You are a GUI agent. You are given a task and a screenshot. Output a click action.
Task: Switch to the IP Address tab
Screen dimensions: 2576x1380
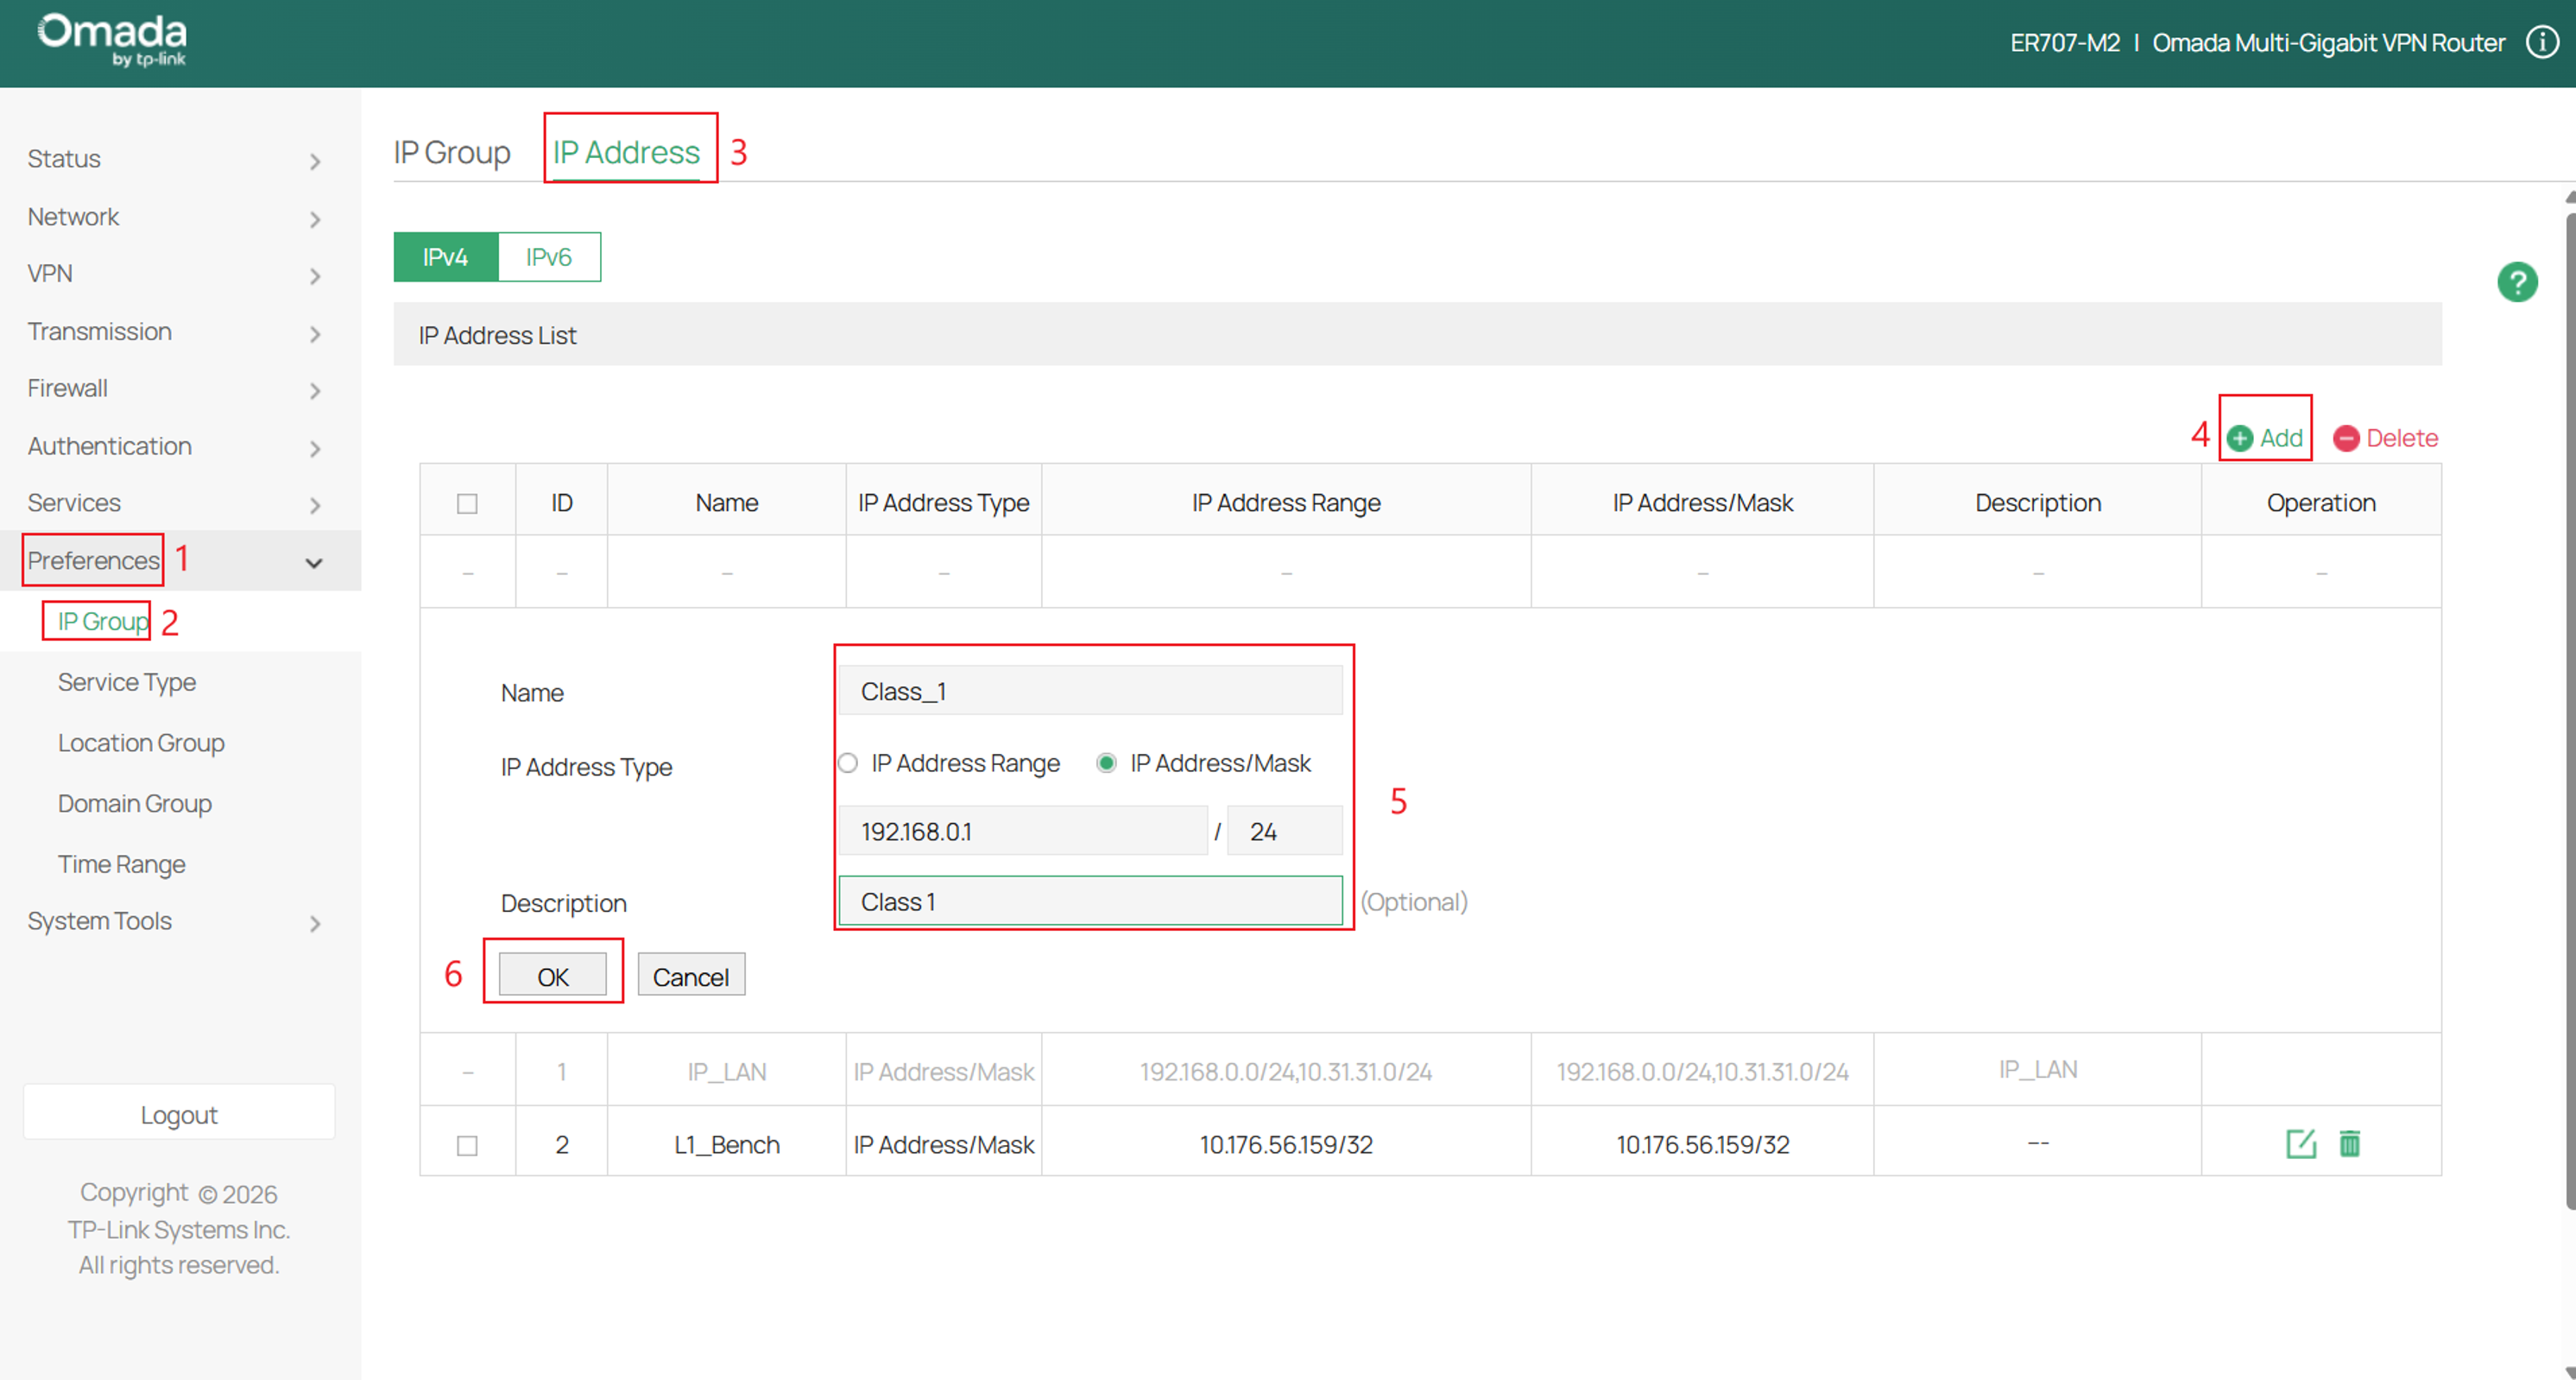[626, 152]
